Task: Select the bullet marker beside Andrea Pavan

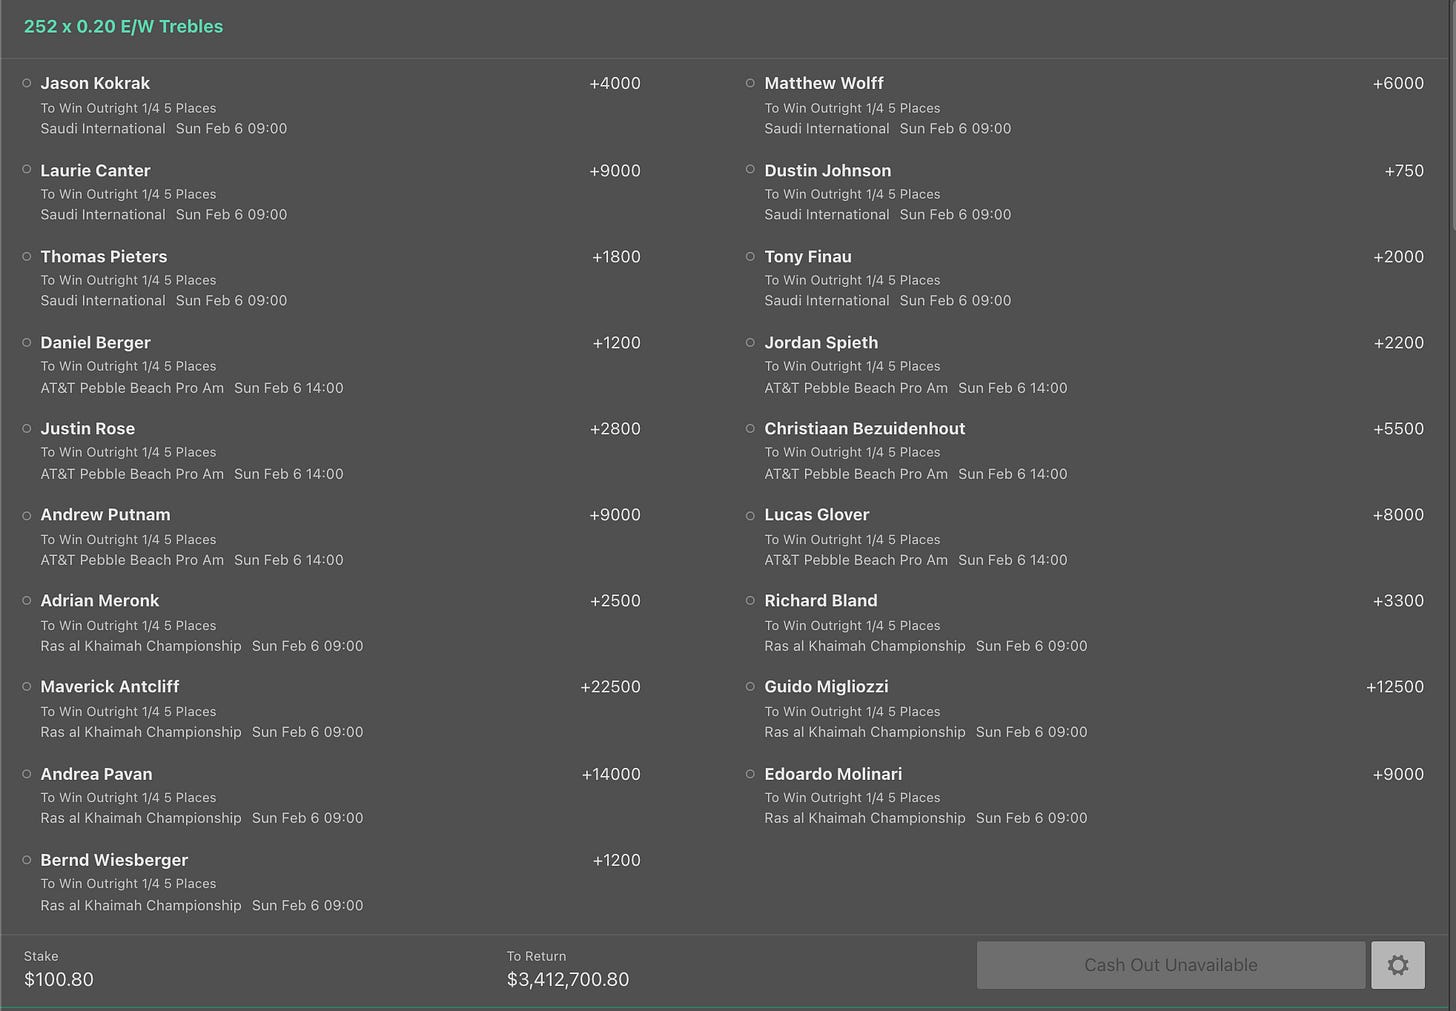Action: pos(27,773)
